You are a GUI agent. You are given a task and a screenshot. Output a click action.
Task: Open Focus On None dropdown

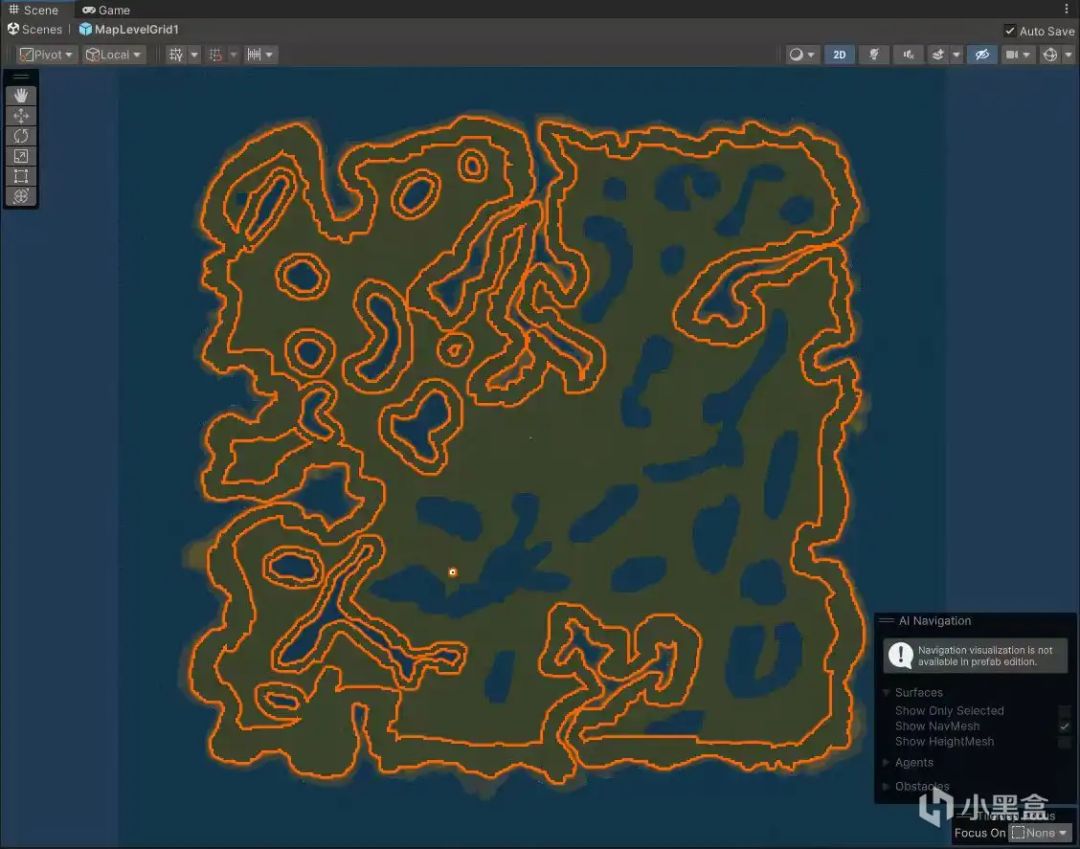(1039, 832)
